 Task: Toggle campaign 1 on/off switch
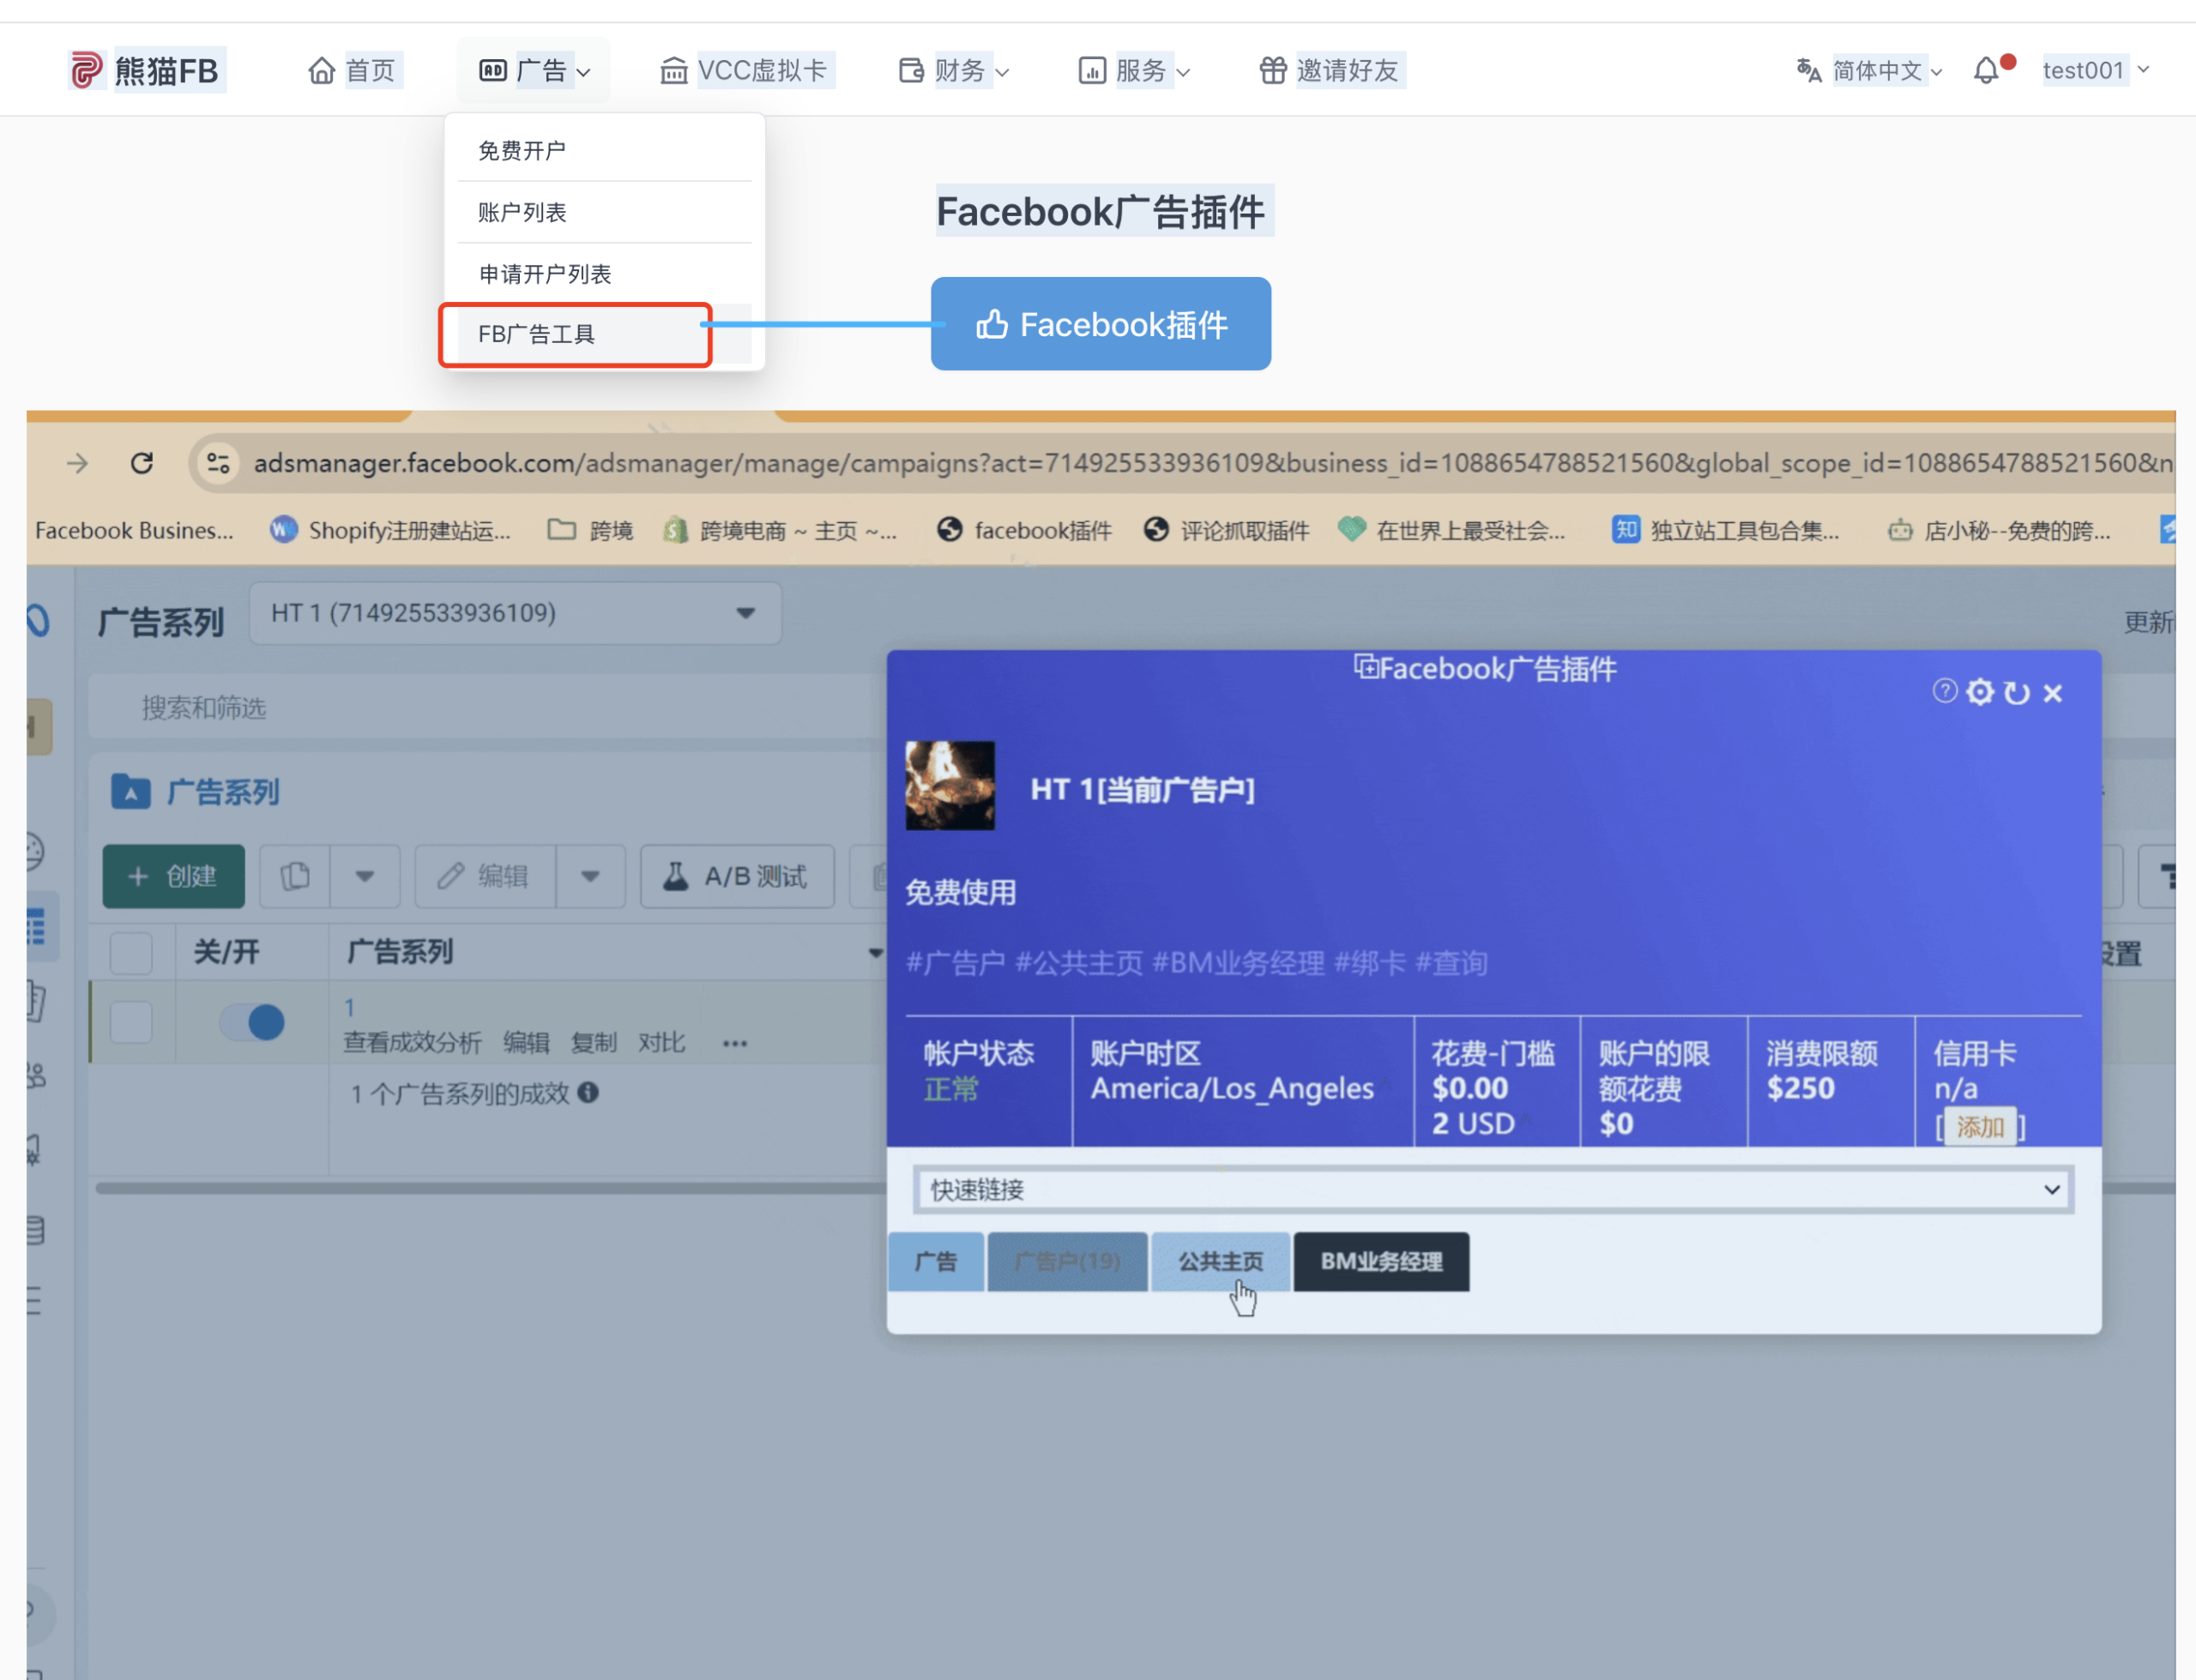pyautogui.click(x=253, y=1022)
